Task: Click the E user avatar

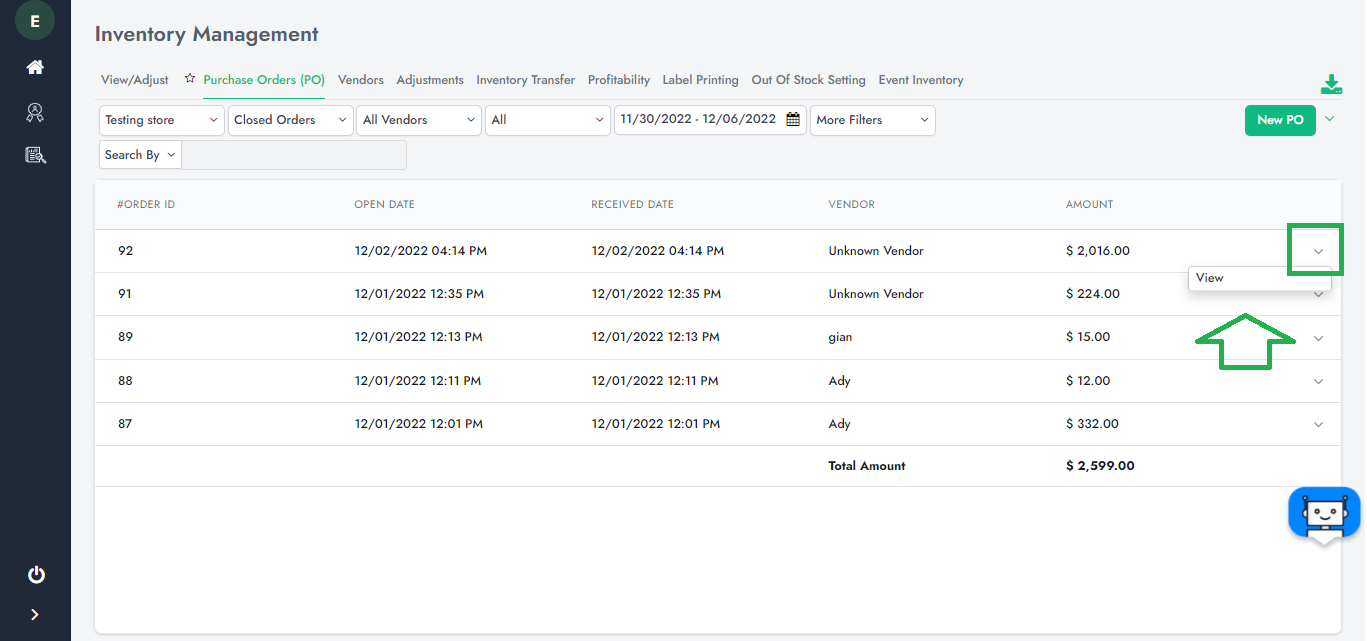Action: (x=35, y=20)
